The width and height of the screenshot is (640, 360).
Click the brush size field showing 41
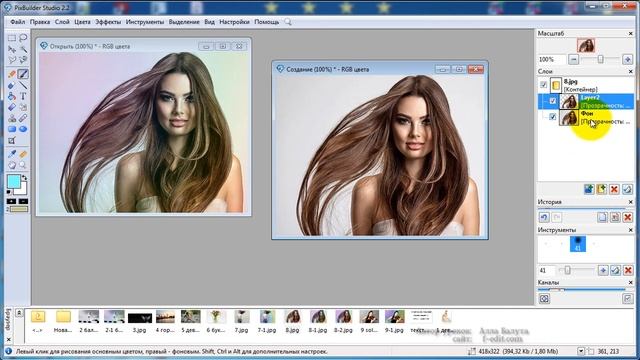tap(547, 270)
